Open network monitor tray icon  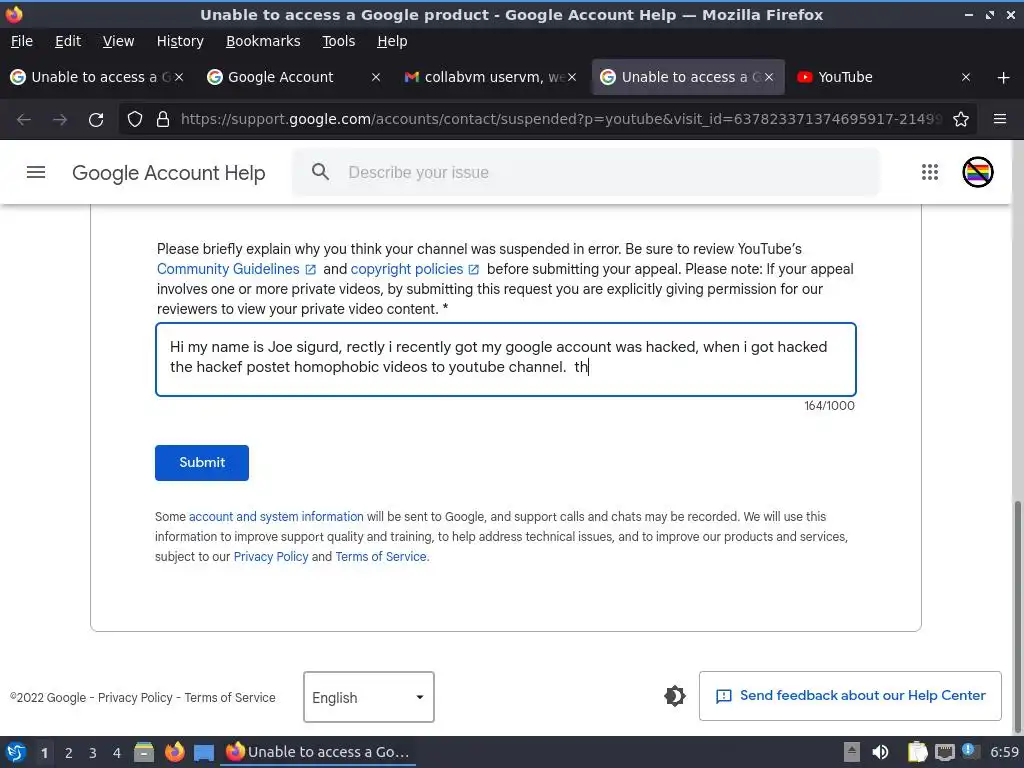(x=944, y=752)
